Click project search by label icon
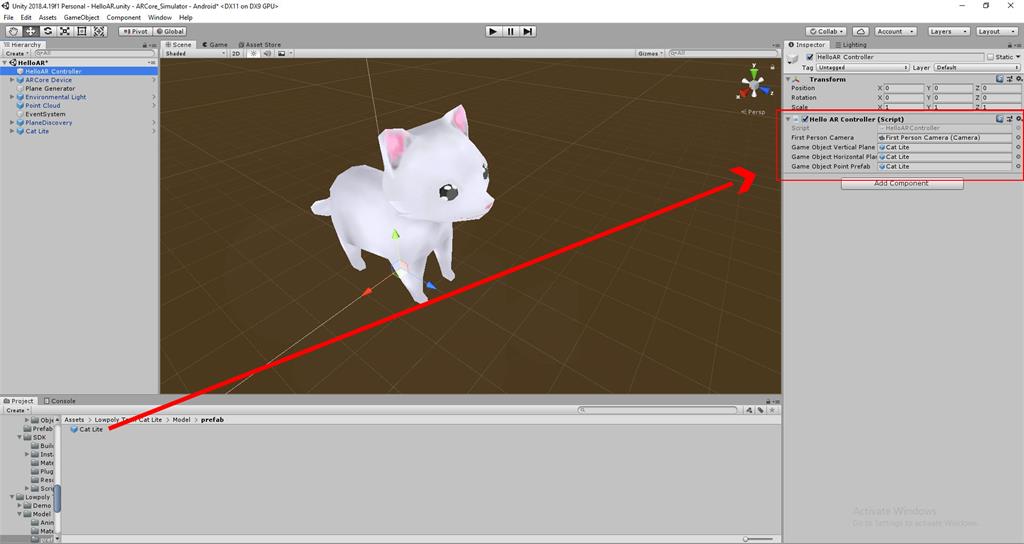Image resolution: width=1024 pixels, height=544 pixels. pyautogui.click(x=761, y=410)
